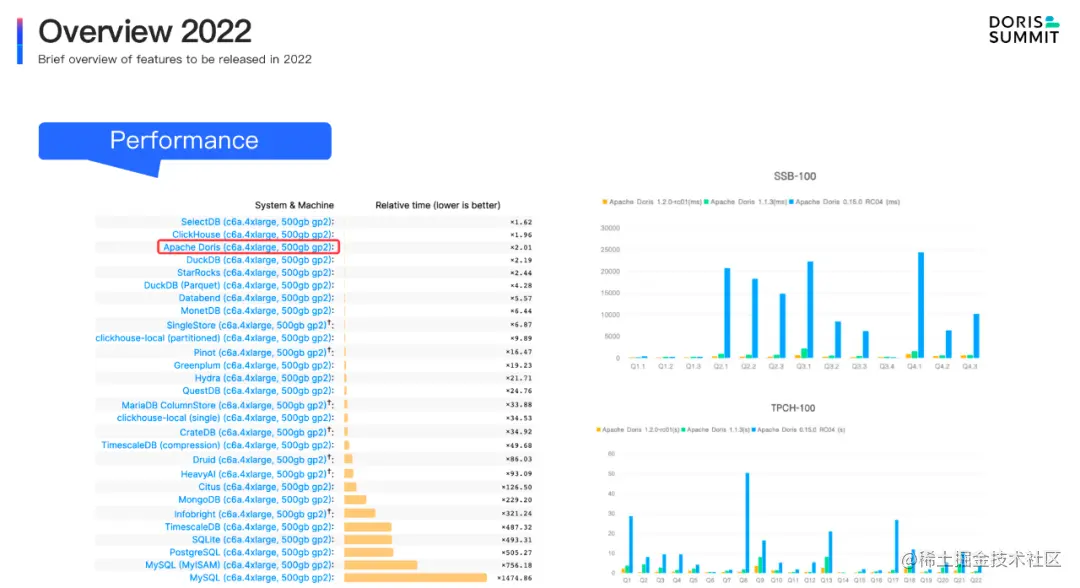The width and height of the screenshot is (1080, 588).
Task: Click the Q4.3 axis label in SSB-100
Action: [970, 366]
